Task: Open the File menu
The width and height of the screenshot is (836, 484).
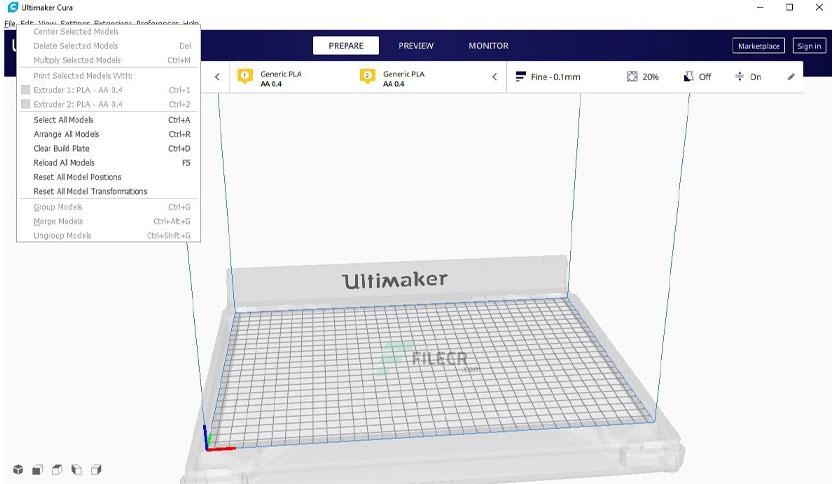Action: tap(10, 23)
